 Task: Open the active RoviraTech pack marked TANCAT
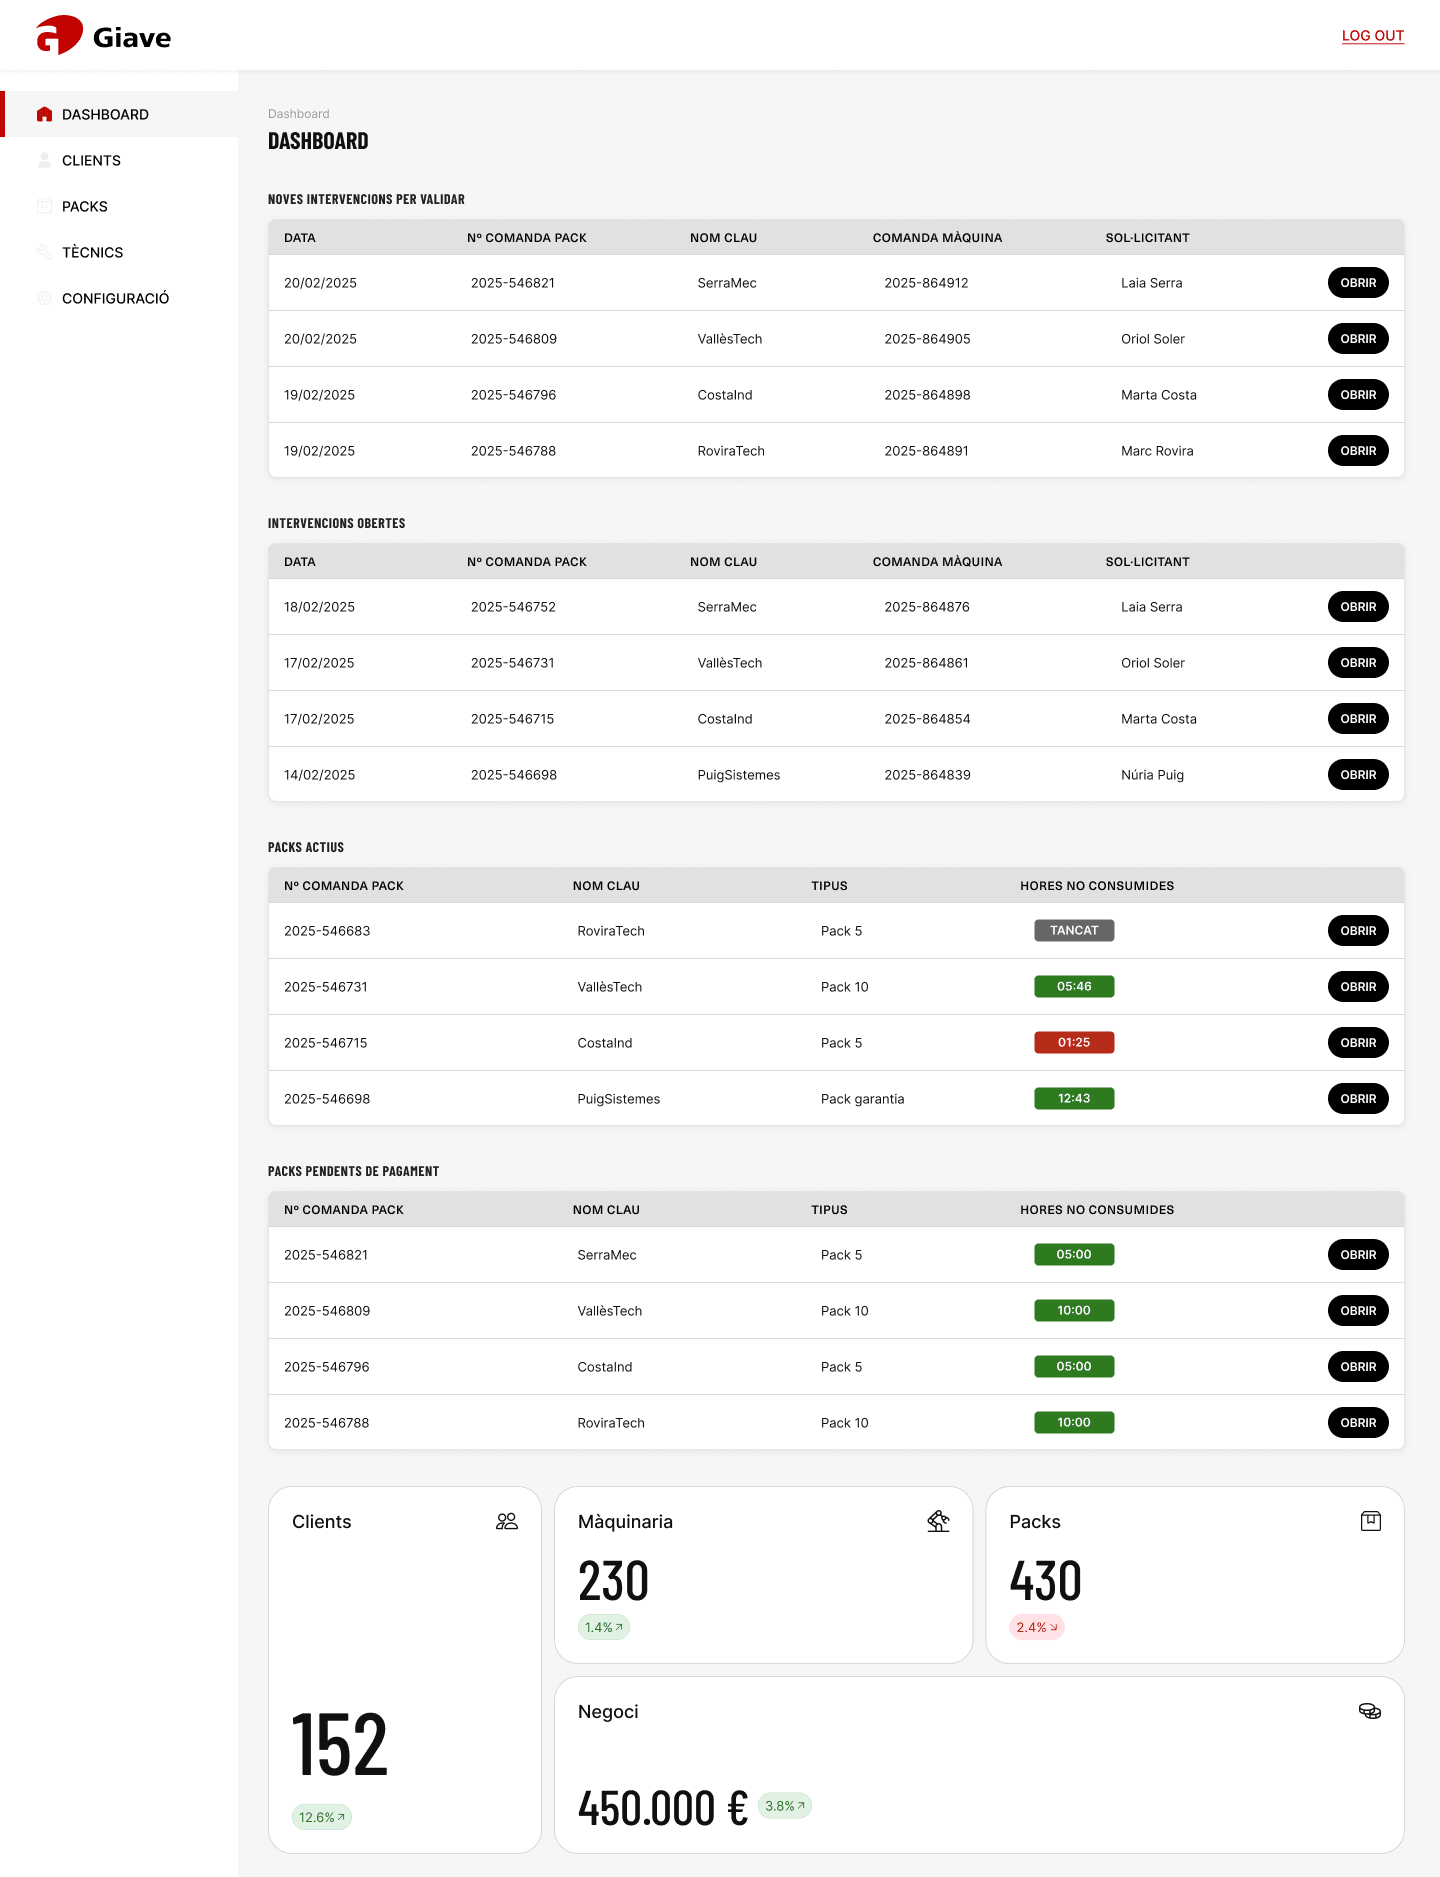[1358, 931]
